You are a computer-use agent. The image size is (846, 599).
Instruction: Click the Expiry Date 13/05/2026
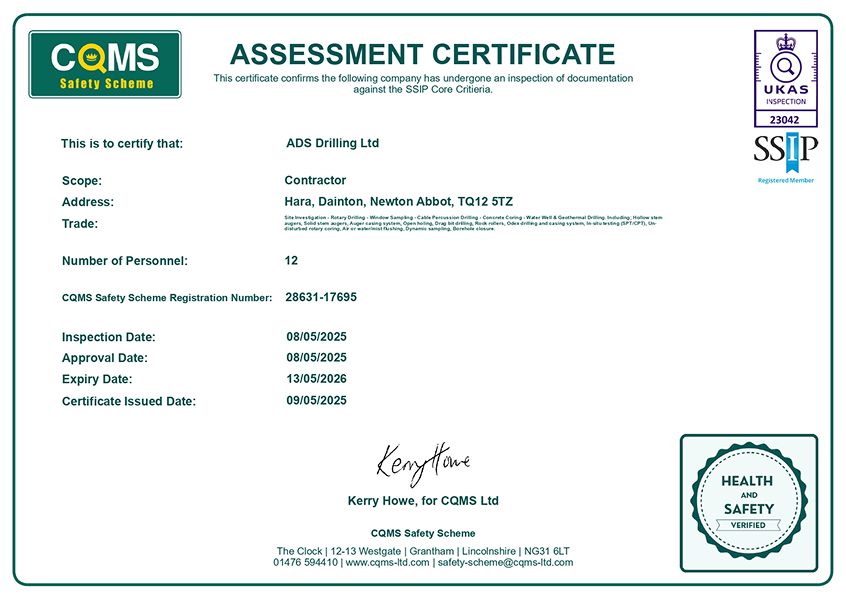(x=317, y=379)
